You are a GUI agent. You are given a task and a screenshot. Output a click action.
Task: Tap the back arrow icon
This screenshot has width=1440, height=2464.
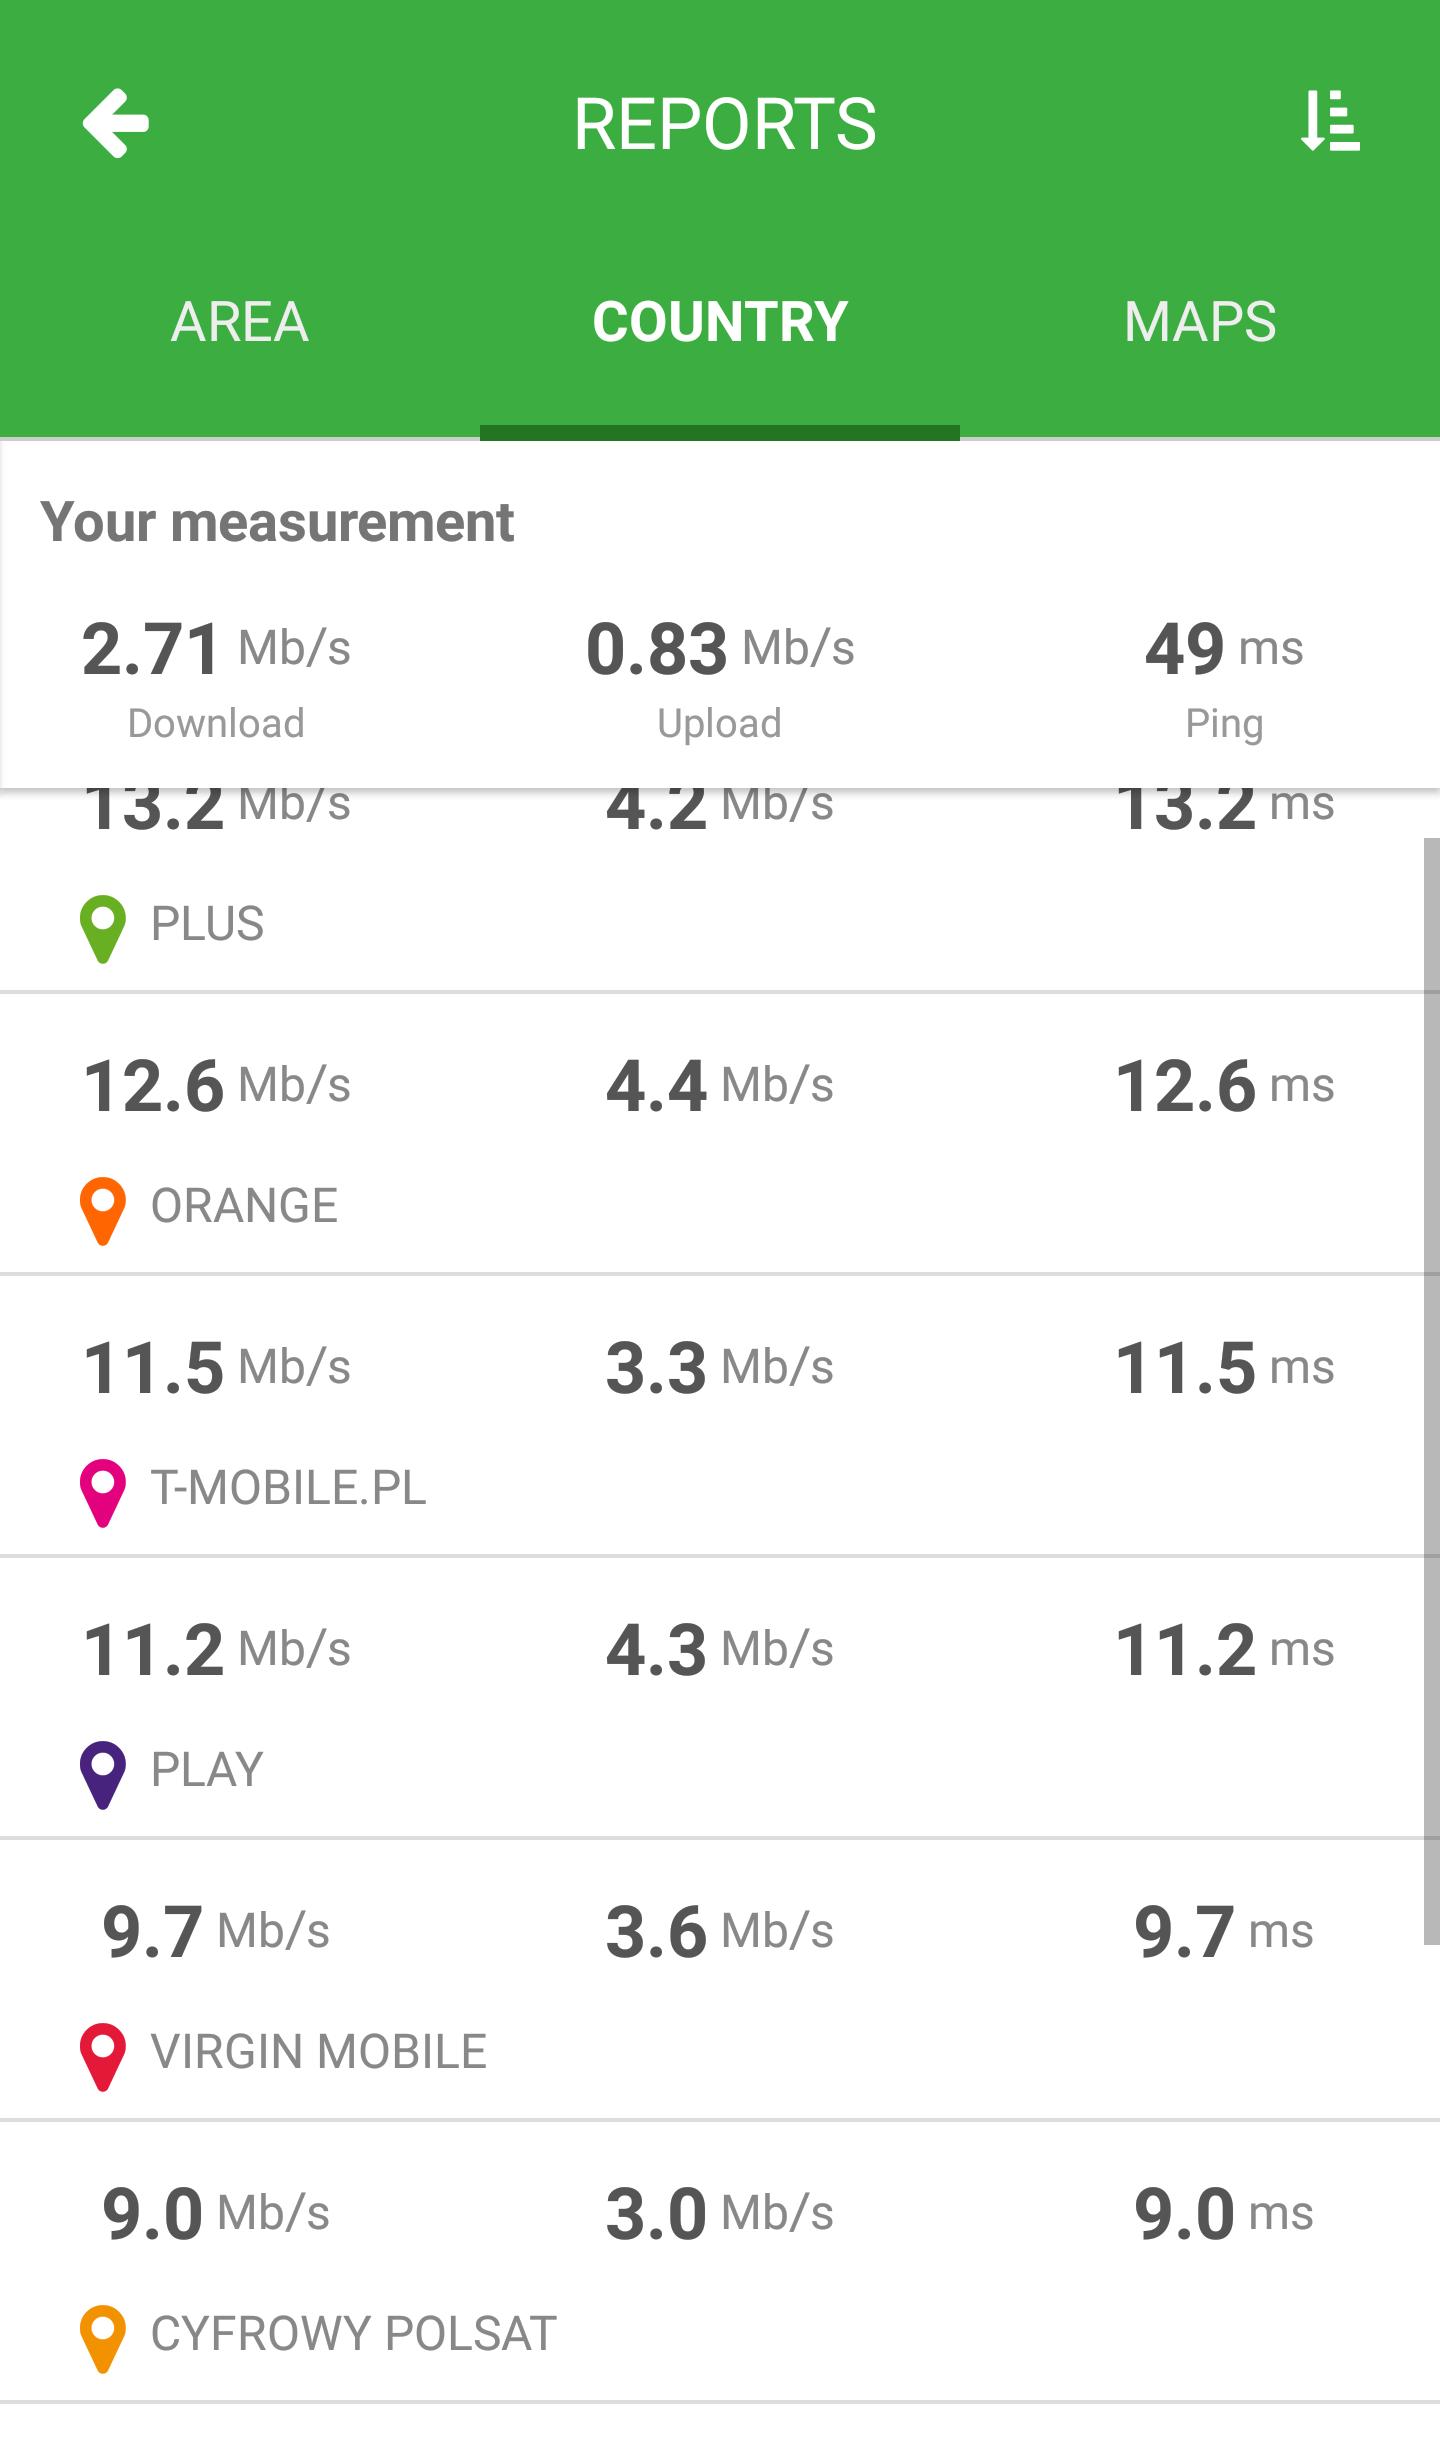point(116,123)
